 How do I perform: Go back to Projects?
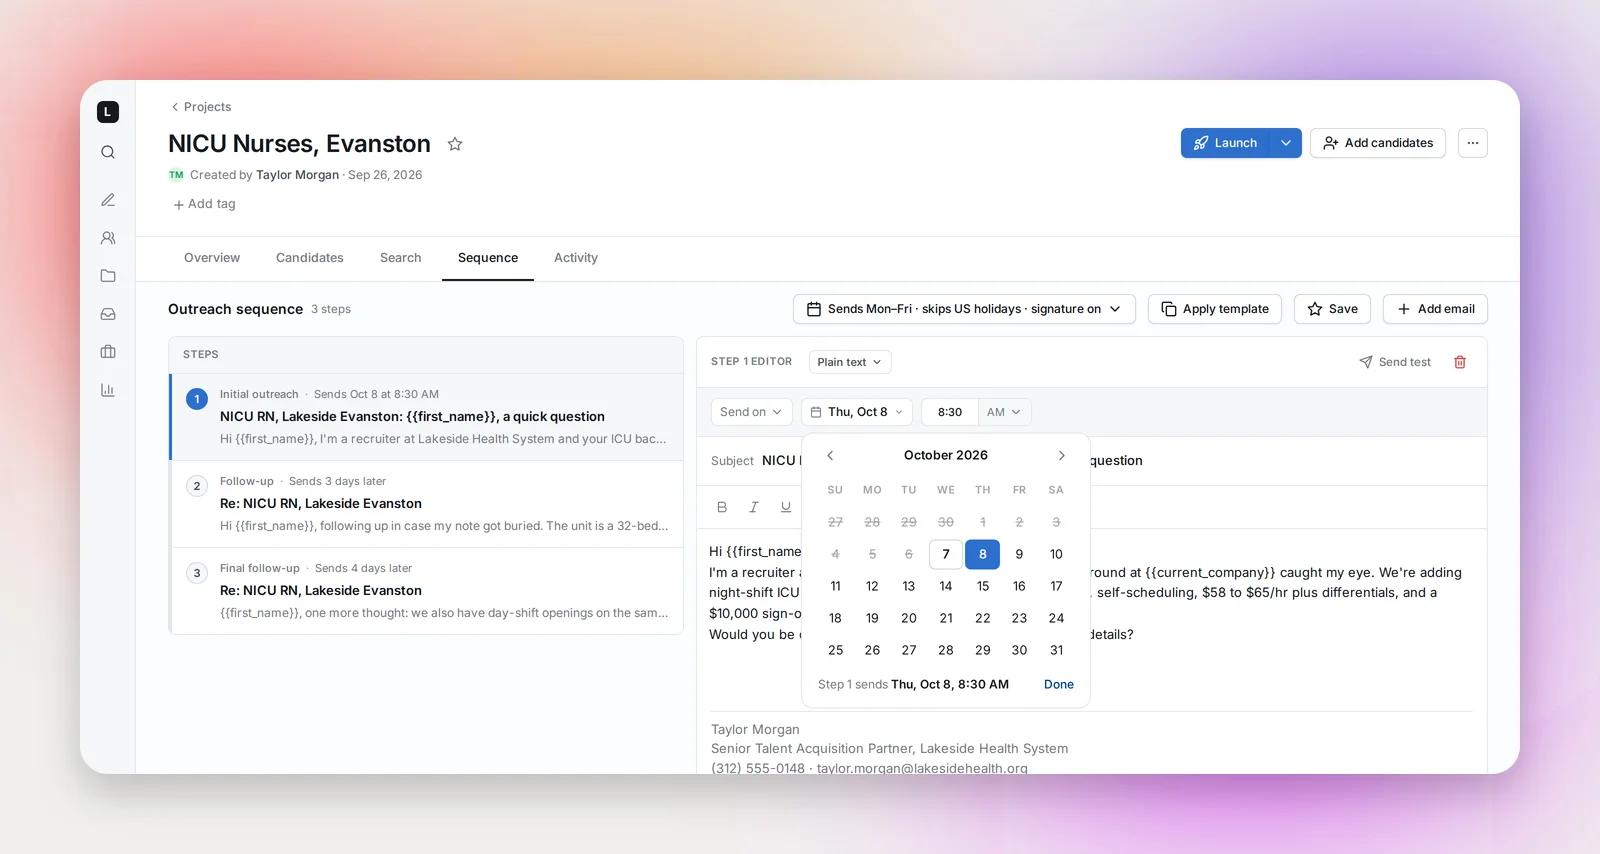[201, 107]
